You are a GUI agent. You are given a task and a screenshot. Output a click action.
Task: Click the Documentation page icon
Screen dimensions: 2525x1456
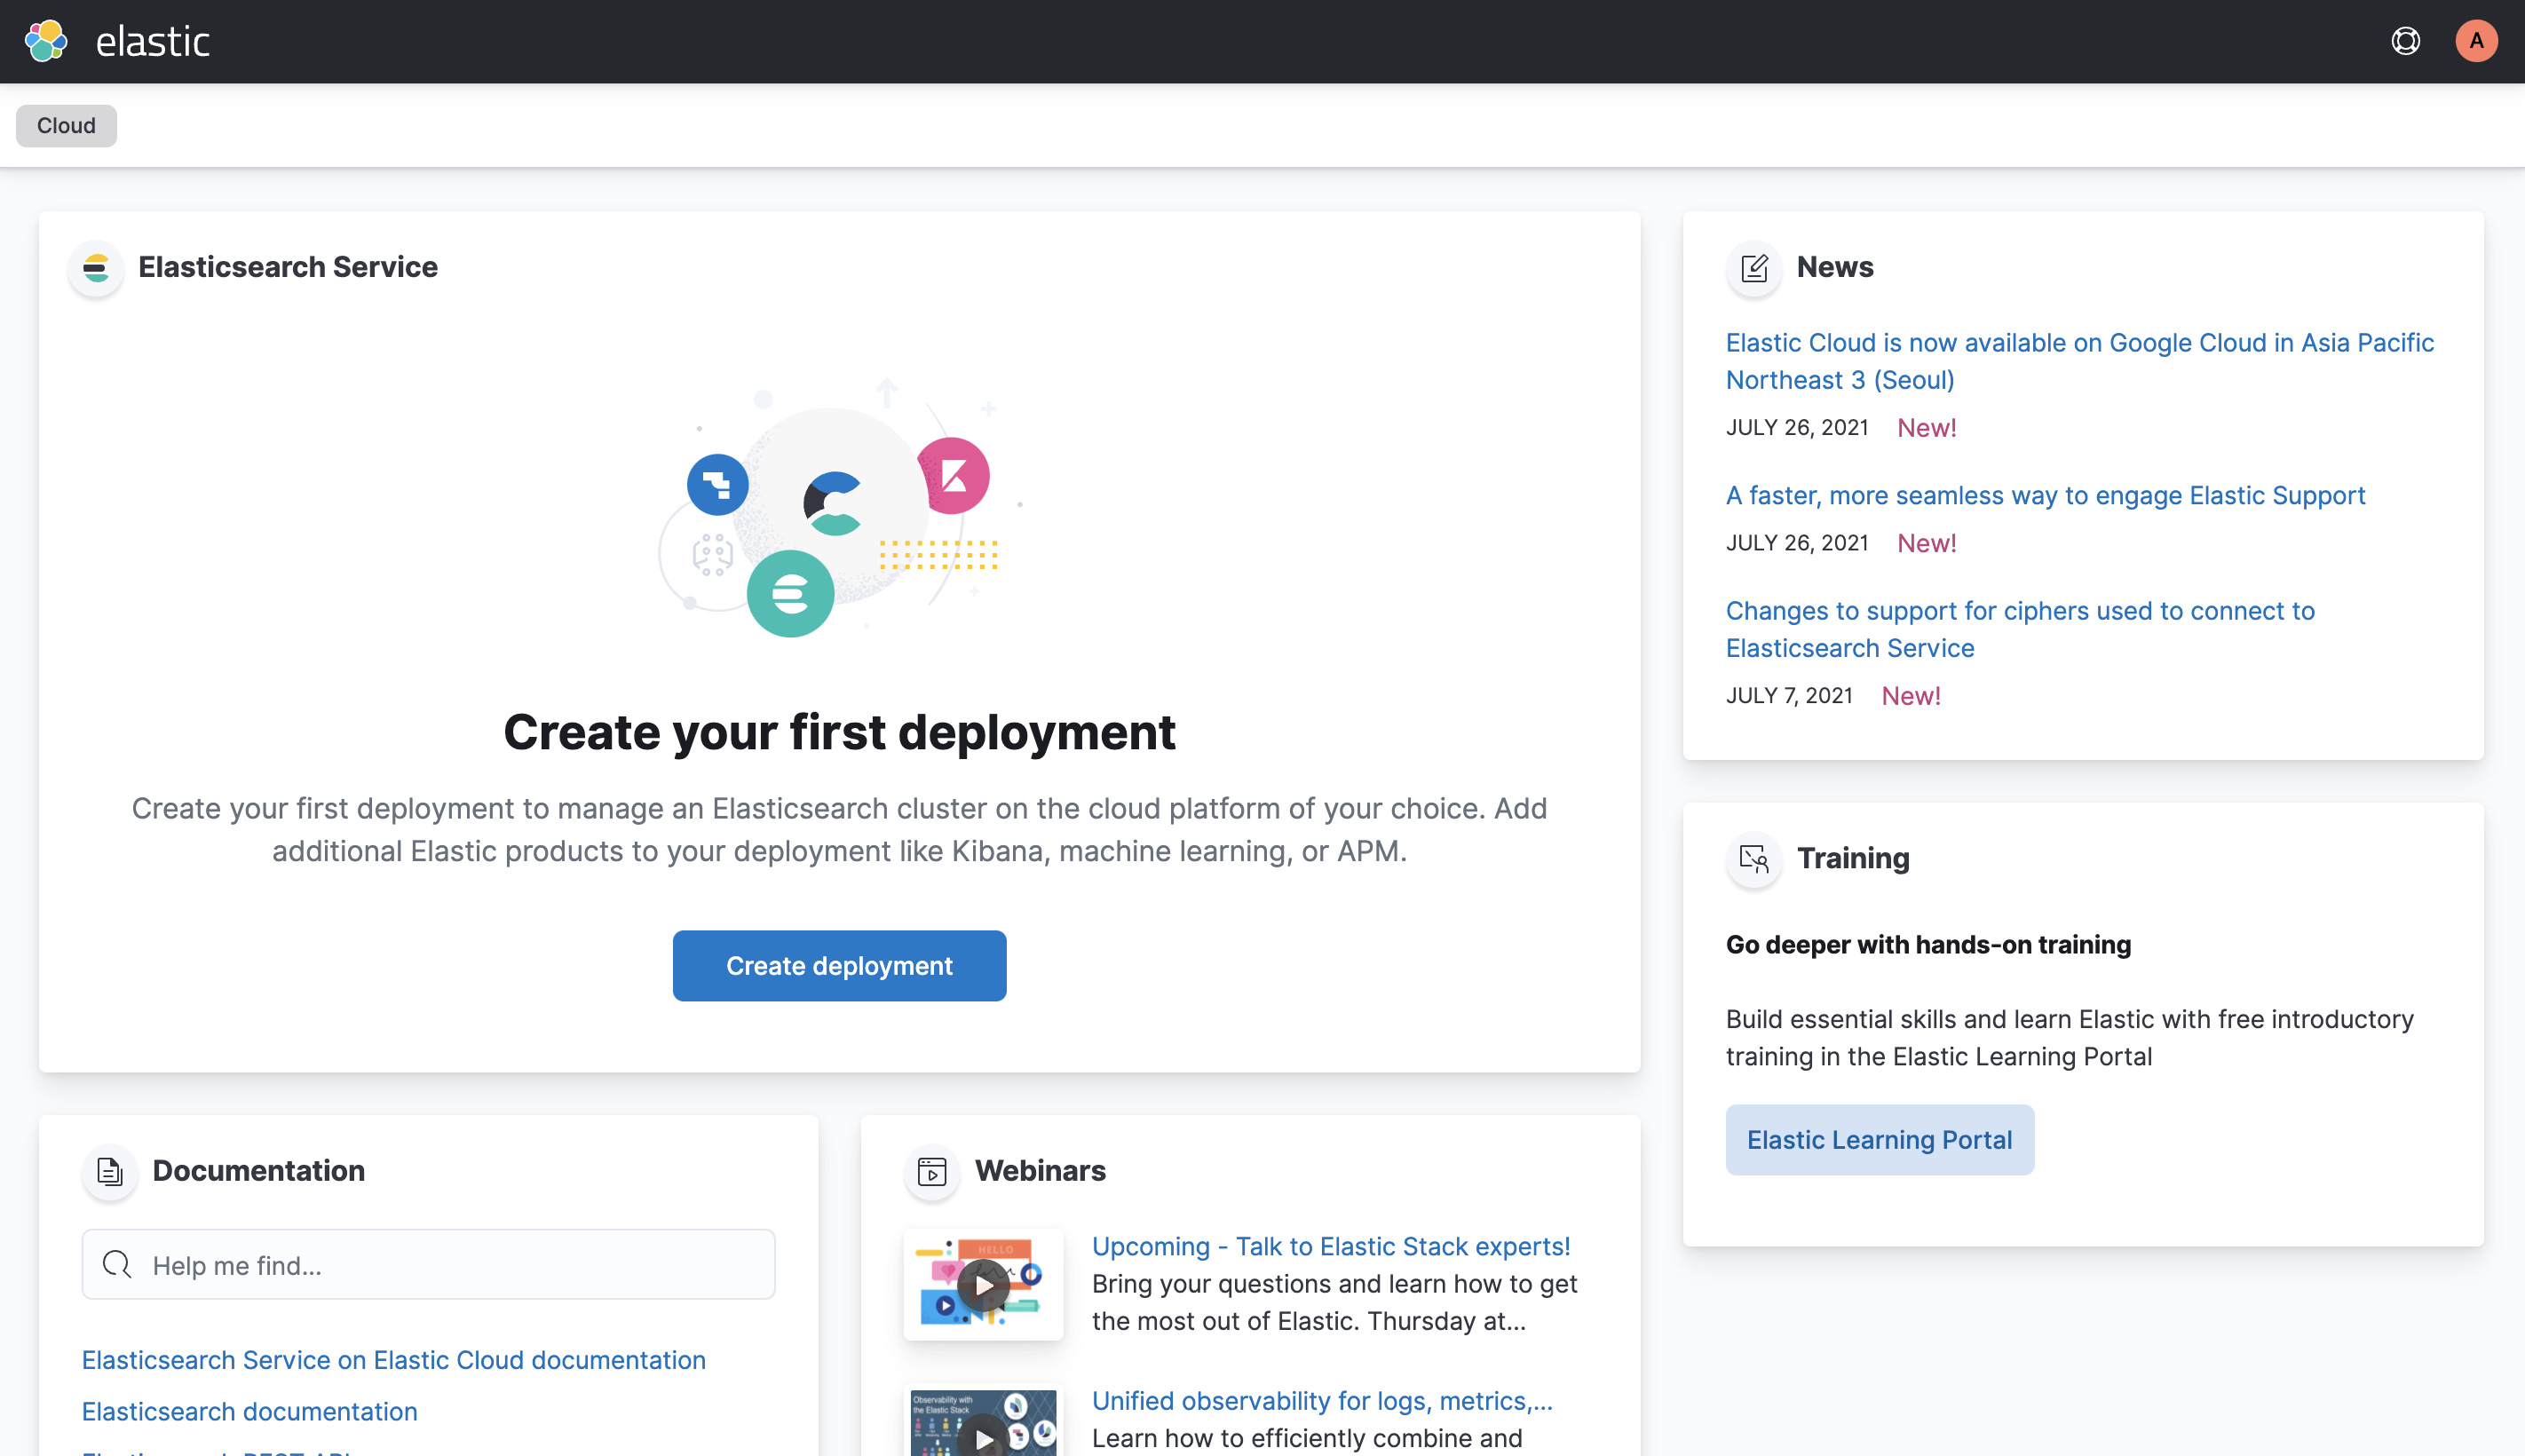point(110,1171)
